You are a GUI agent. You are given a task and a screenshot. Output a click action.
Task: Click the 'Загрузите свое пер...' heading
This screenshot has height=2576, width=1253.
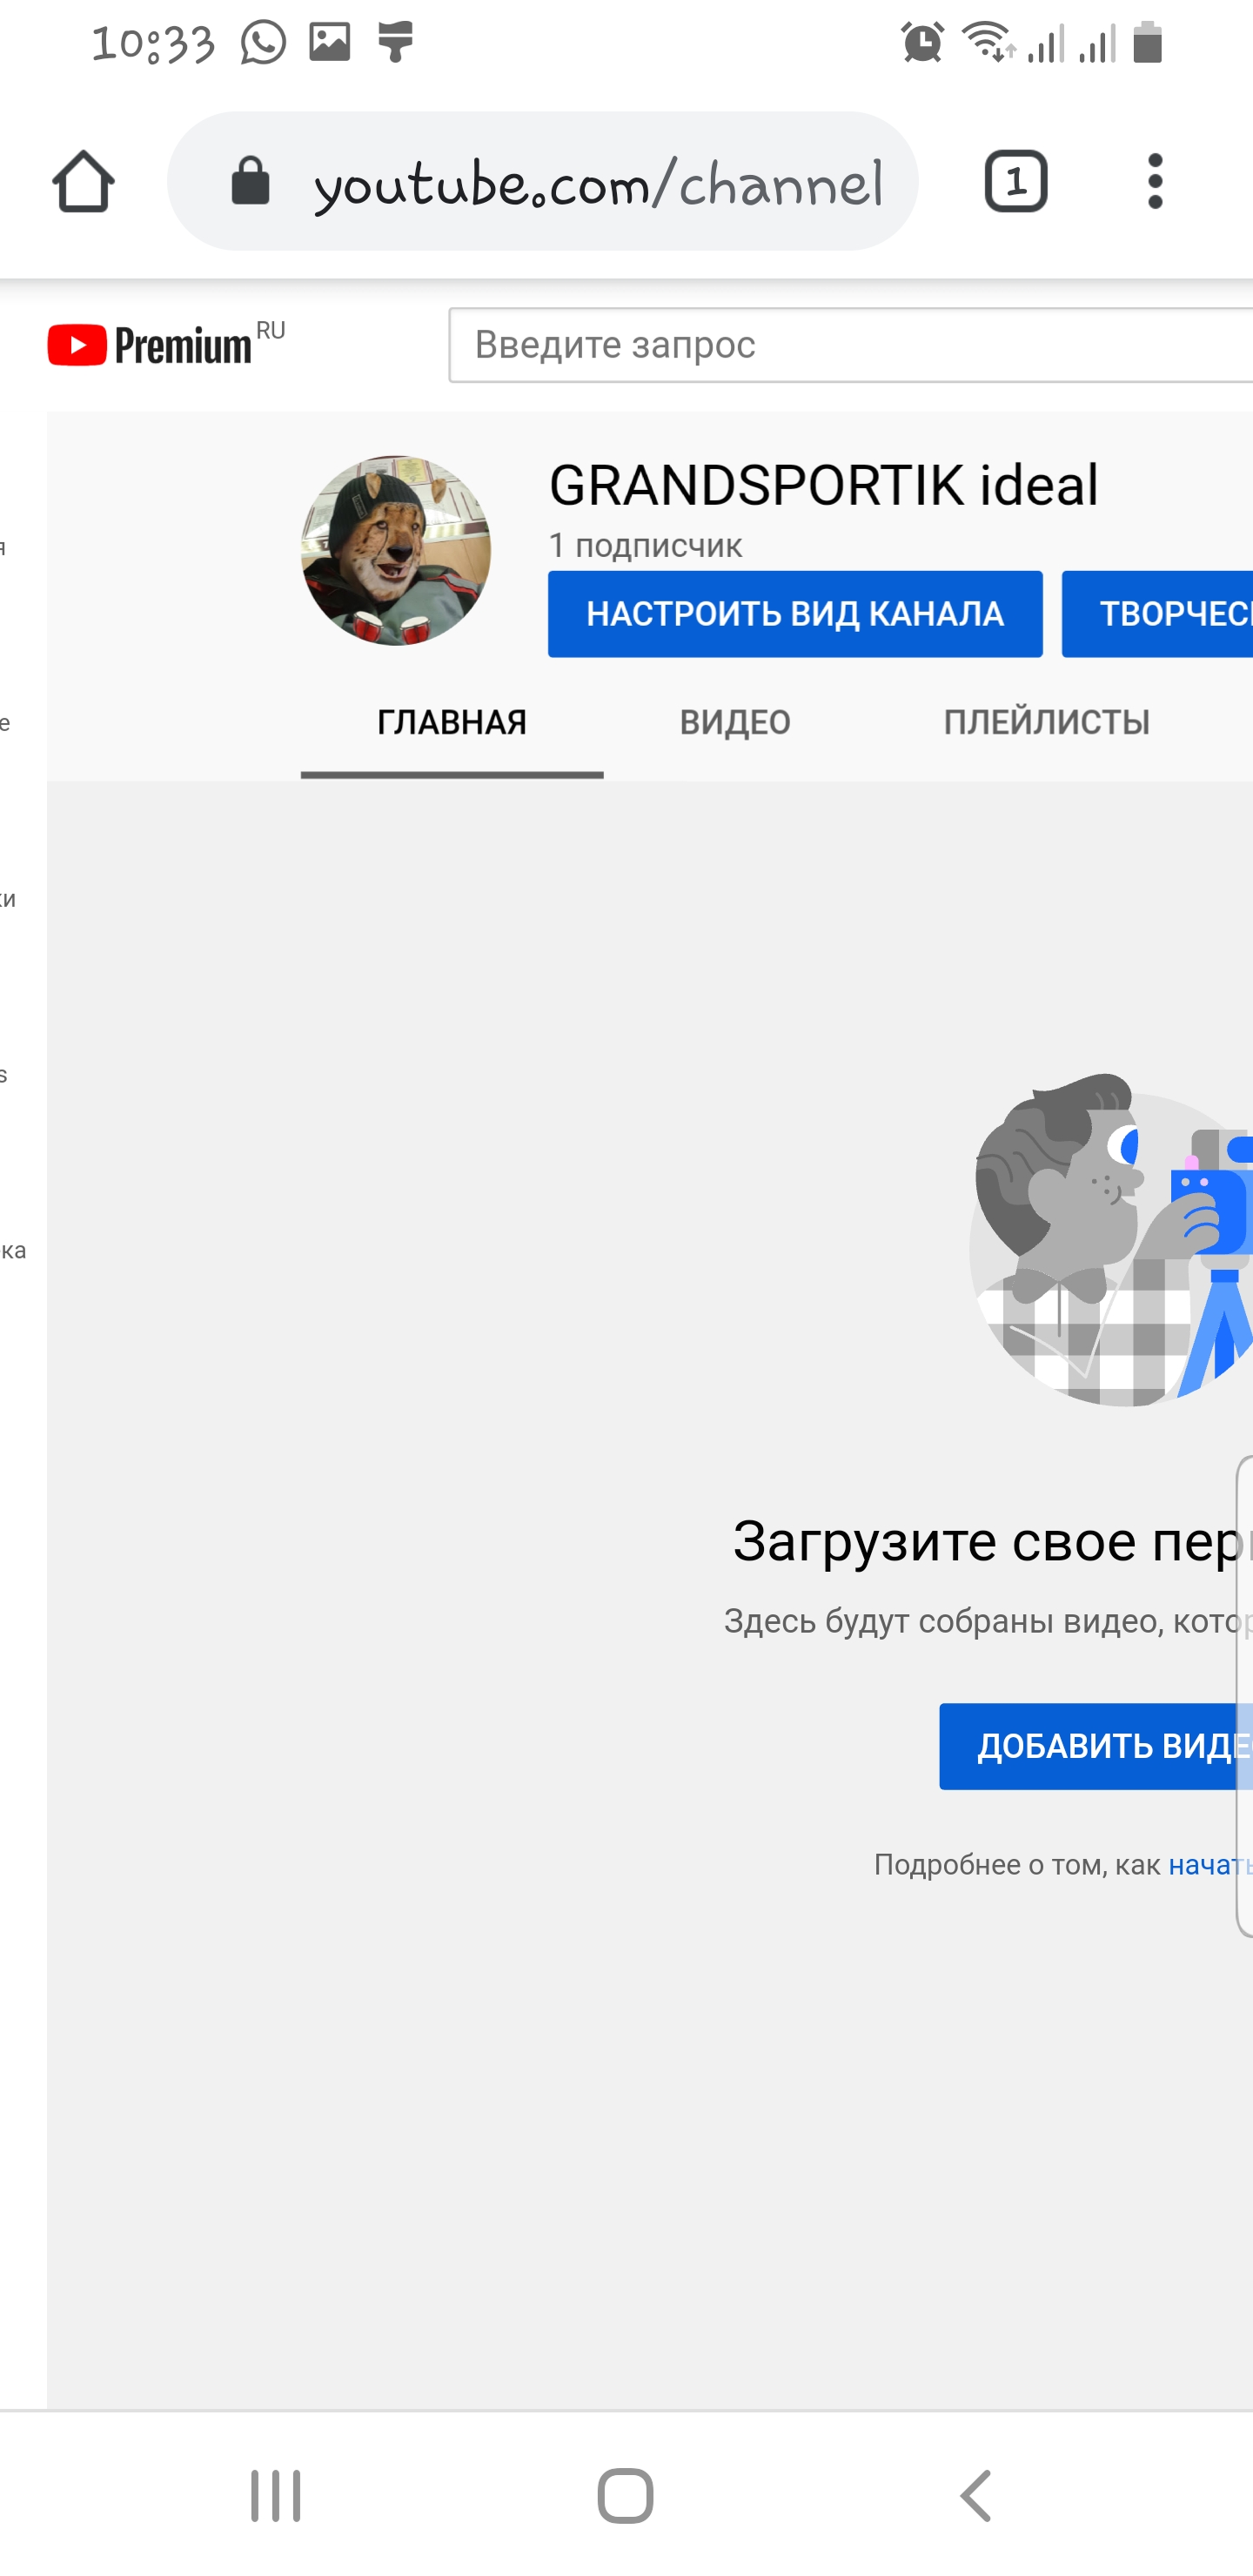tap(992, 1541)
